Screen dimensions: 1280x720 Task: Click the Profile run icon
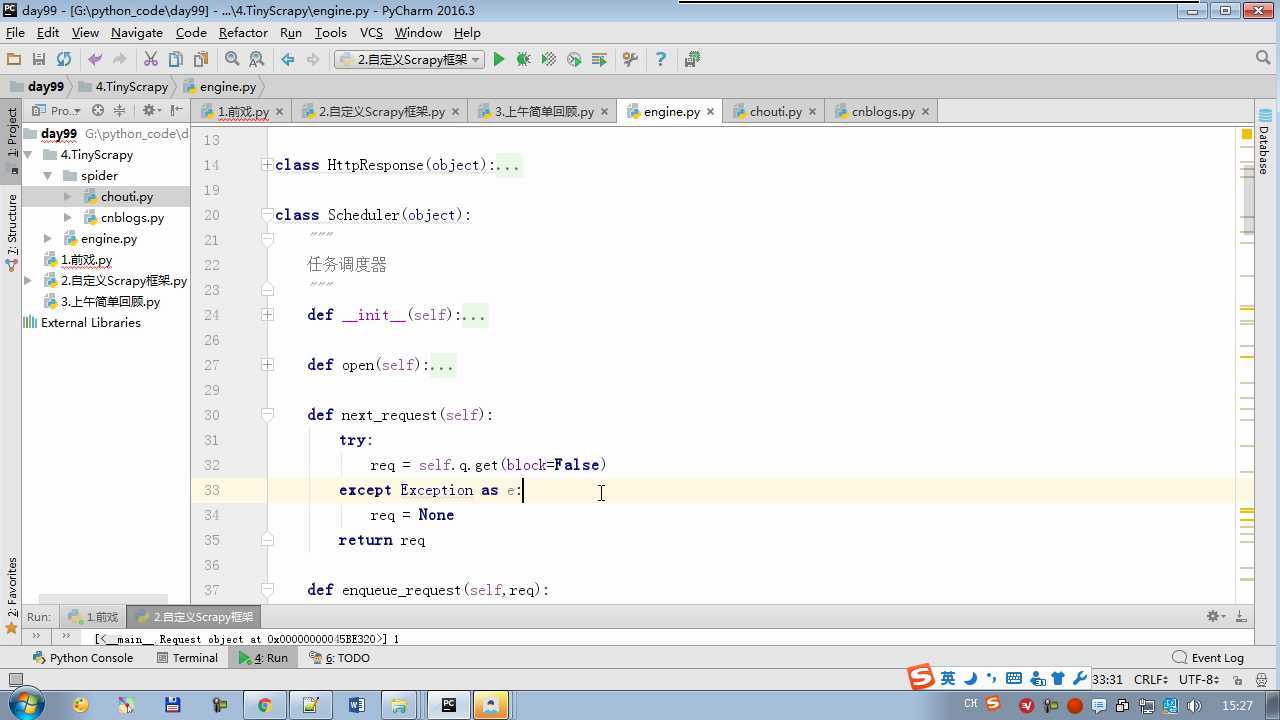[574, 60]
